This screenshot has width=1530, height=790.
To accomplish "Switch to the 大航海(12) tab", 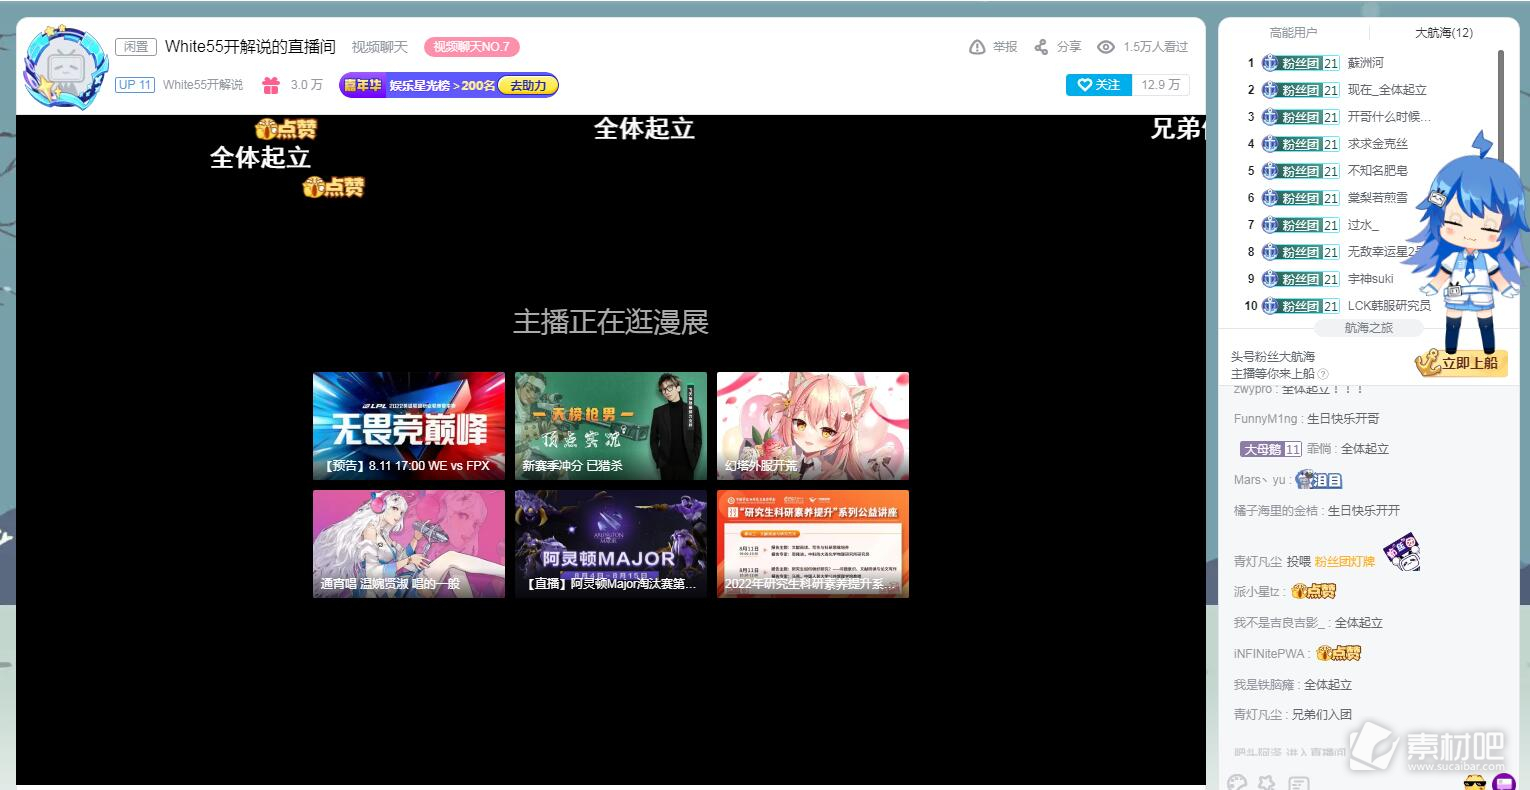I will 1443,33.
